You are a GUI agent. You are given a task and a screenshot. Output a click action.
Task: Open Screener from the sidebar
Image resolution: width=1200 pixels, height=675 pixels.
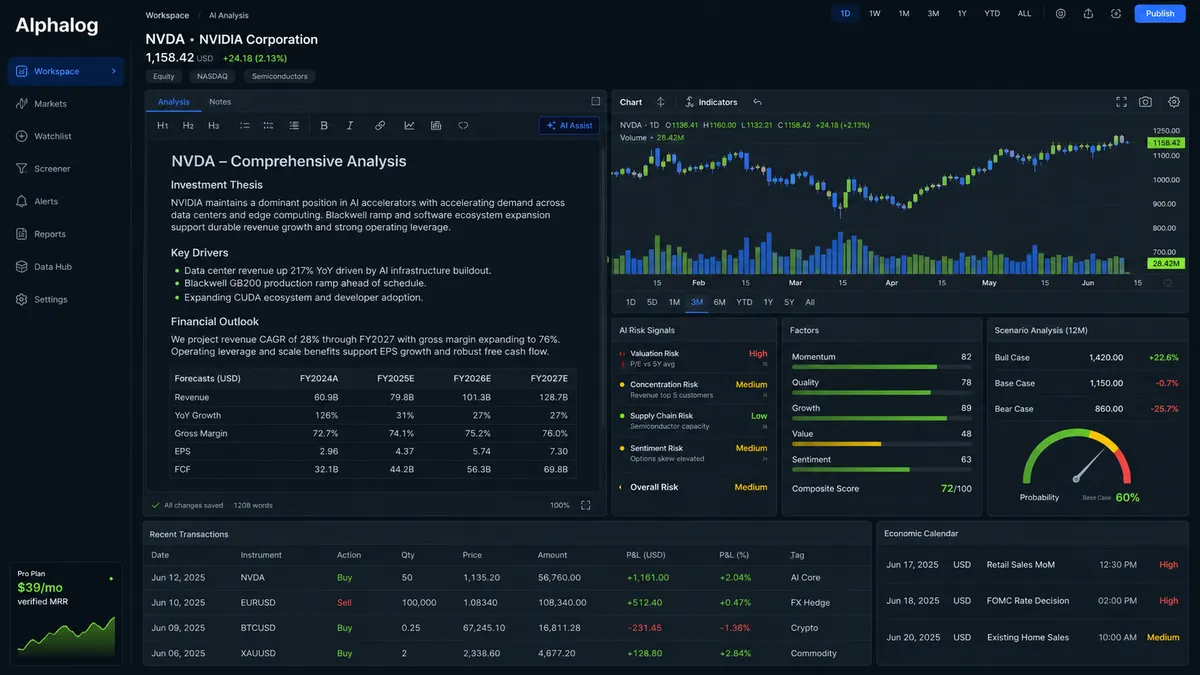pyautogui.click(x=66, y=169)
